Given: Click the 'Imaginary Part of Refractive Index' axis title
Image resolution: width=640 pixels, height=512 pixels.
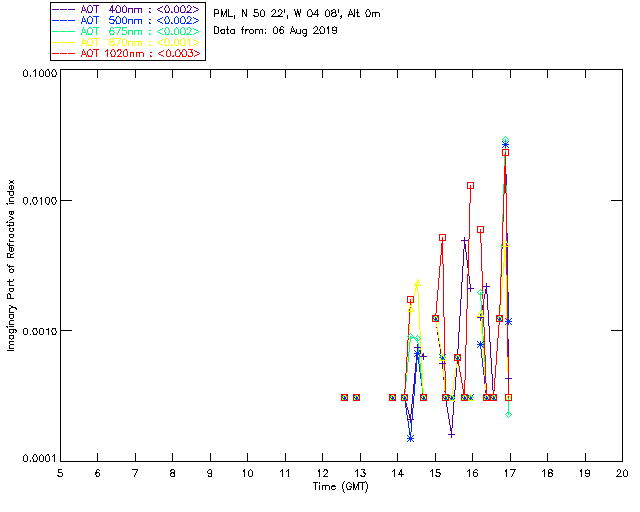Looking at the screenshot, I should pyautogui.click(x=11, y=265).
